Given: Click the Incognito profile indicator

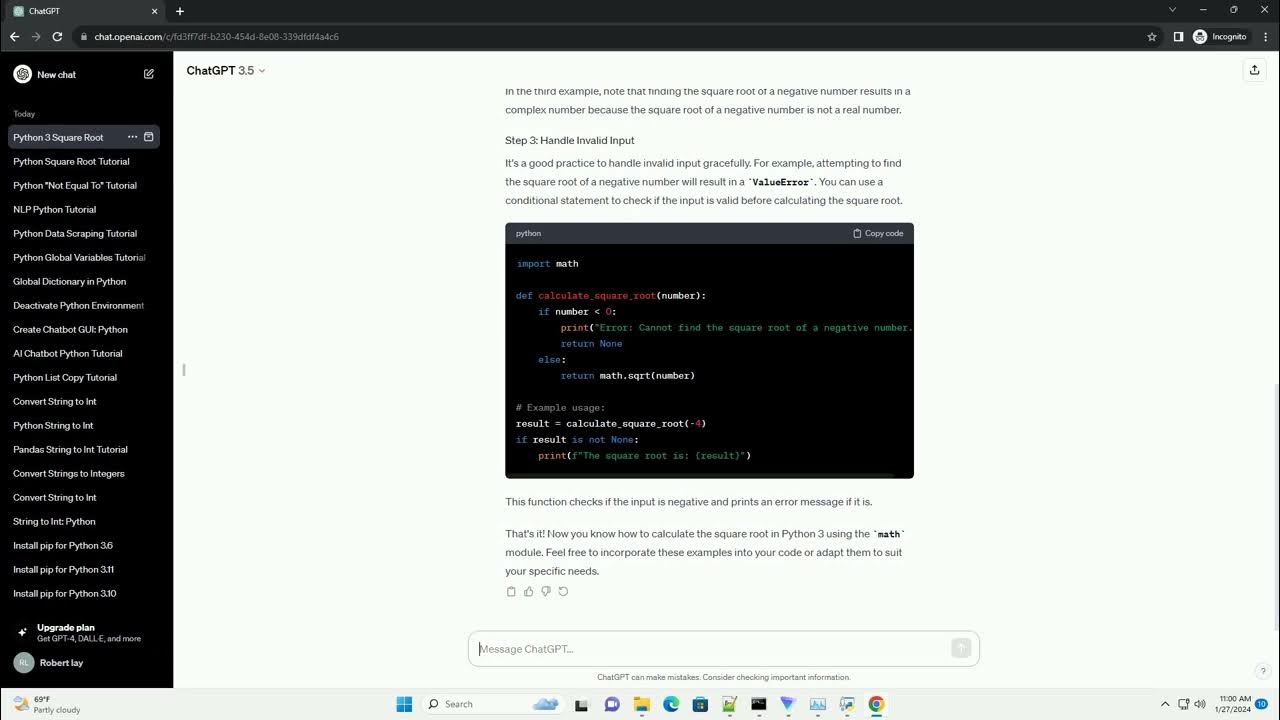Looking at the screenshot, I should [x=1220, y=36].
